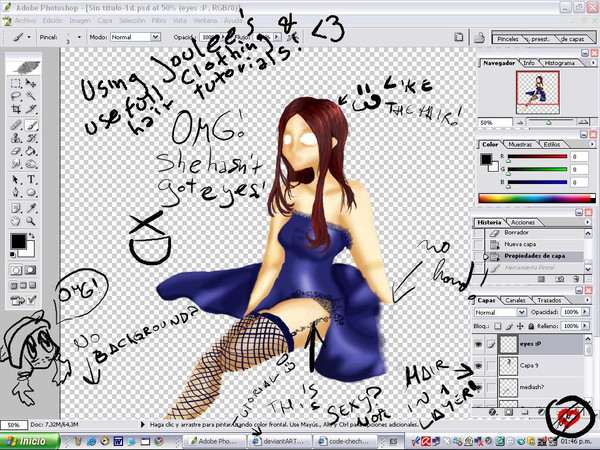Open code-chech taskbar button
The image size is (600, 450).
point(344,442)
